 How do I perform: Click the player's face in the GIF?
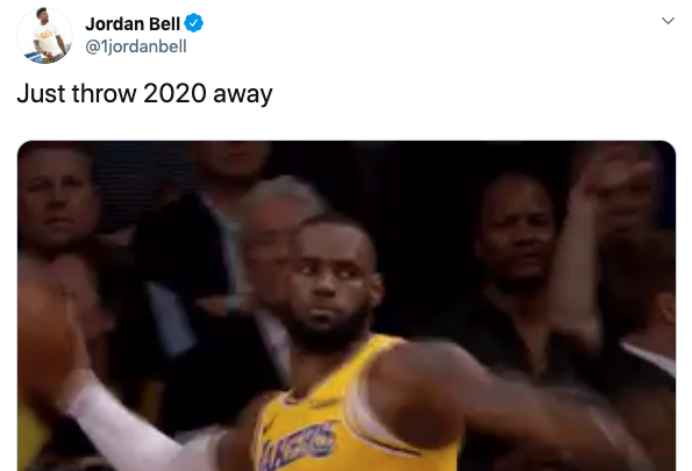tap(331, 285)
